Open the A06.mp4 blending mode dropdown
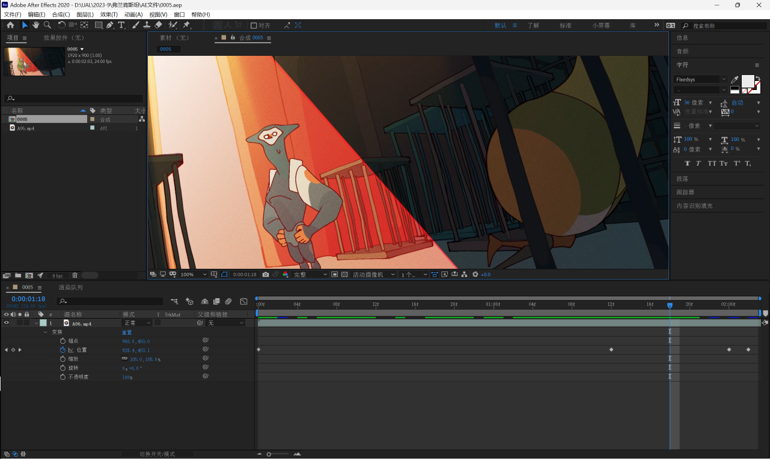 [x=137, y=323]
